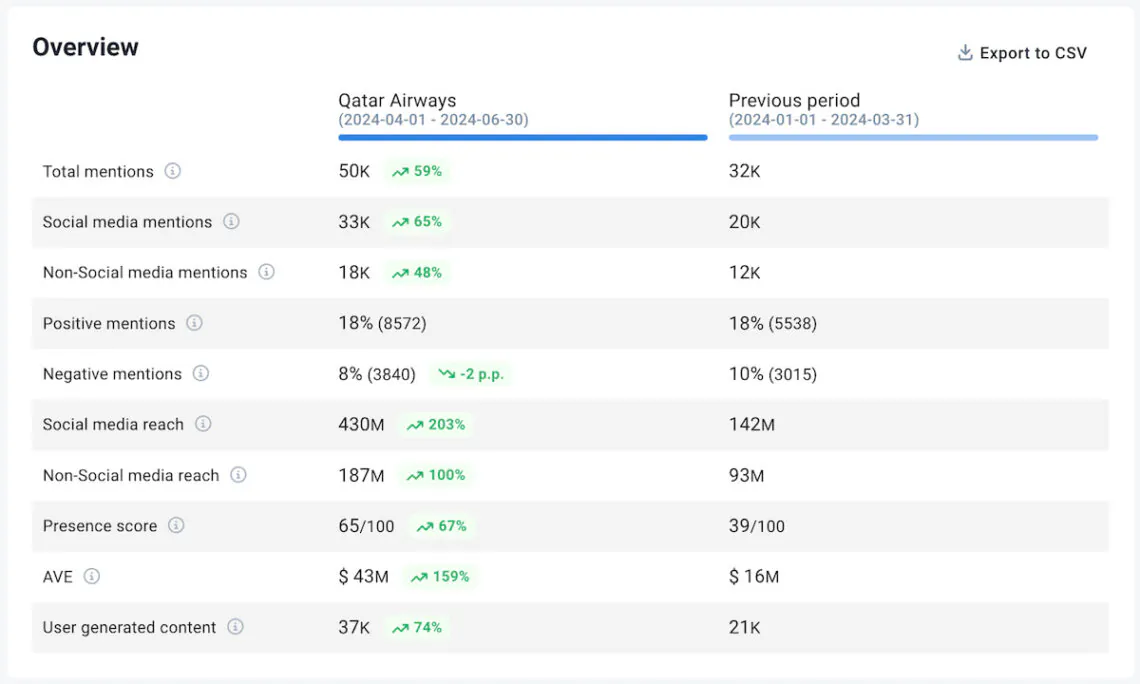Click info icon beside Social media mentions
The height and width of the screenshot is (684, 1140).
pos(231,221)
